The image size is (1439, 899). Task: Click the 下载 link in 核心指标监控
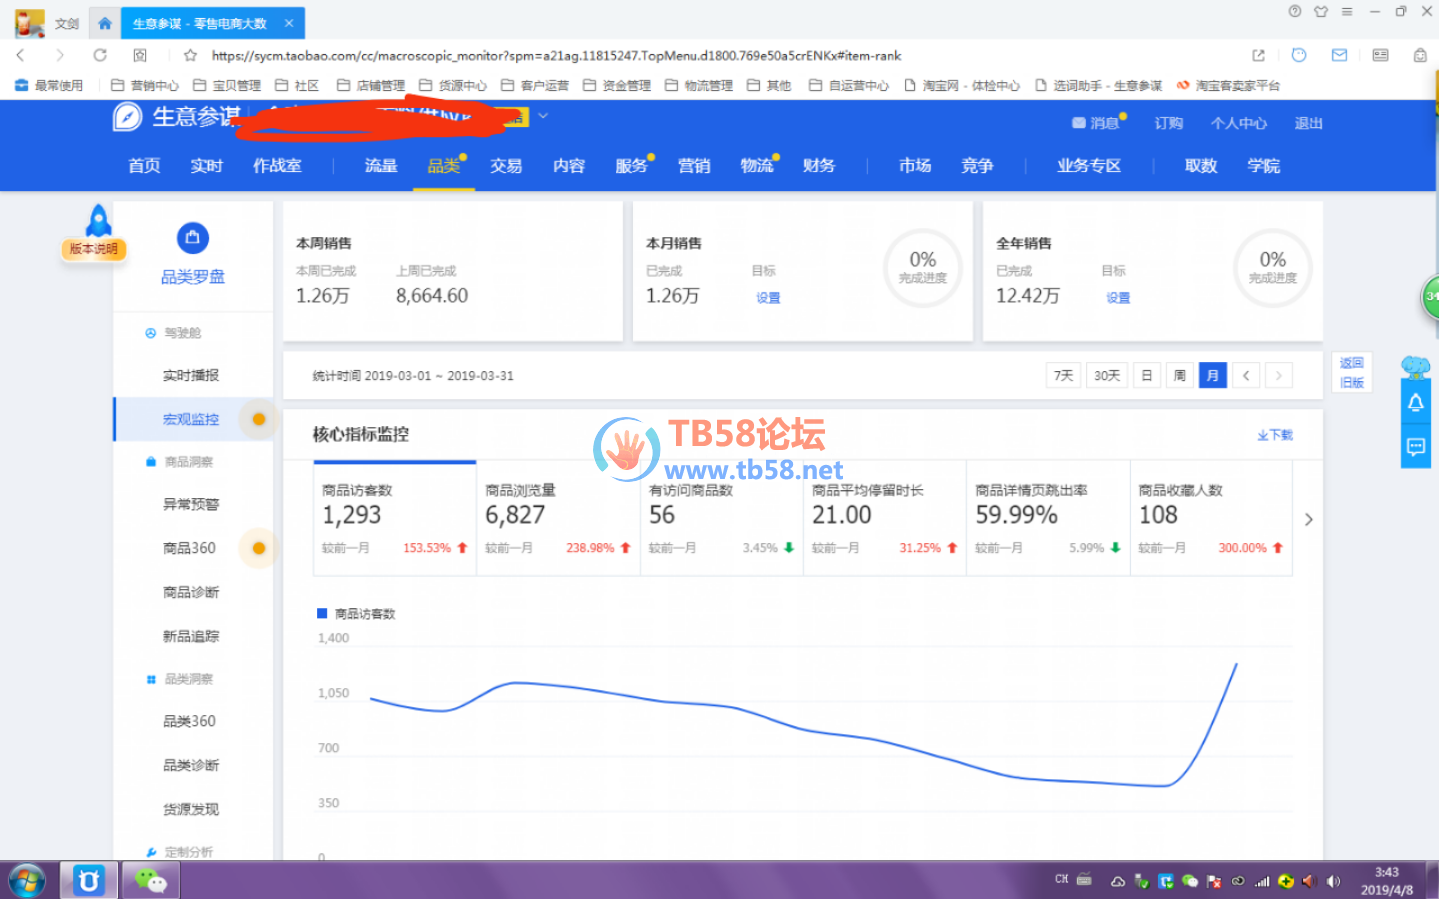(x=1275, y=435)
